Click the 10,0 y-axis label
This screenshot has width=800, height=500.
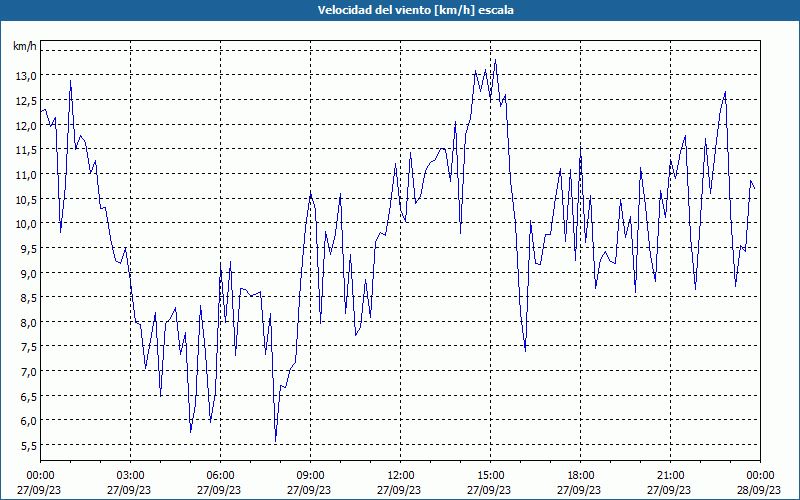(x=26, y=224)
